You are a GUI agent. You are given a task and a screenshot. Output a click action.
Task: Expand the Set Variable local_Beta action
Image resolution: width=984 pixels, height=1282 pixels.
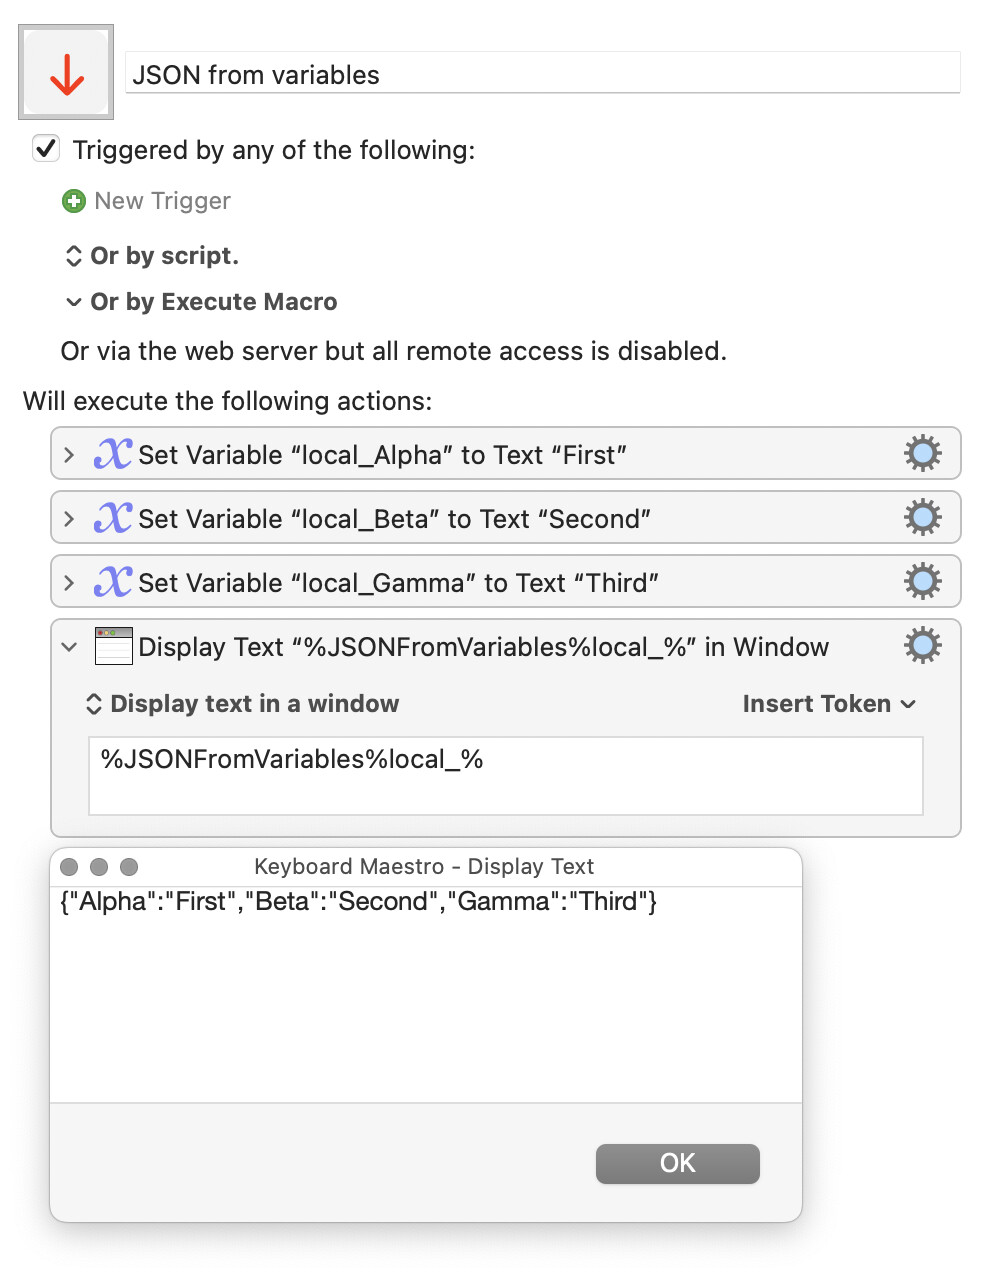pos(69,519)
